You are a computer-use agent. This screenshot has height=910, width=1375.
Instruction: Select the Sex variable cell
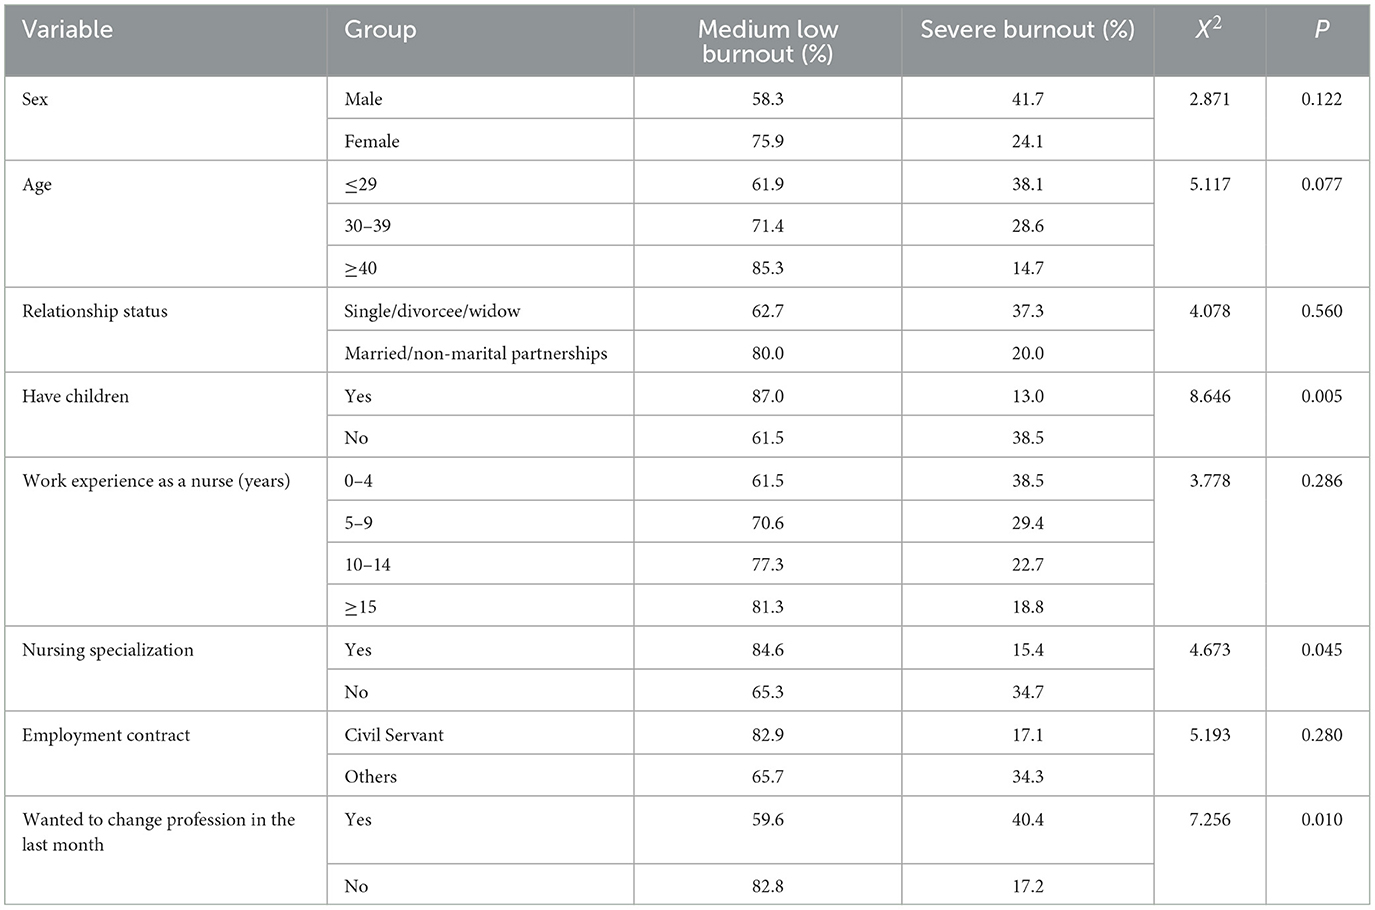[35, 99]
